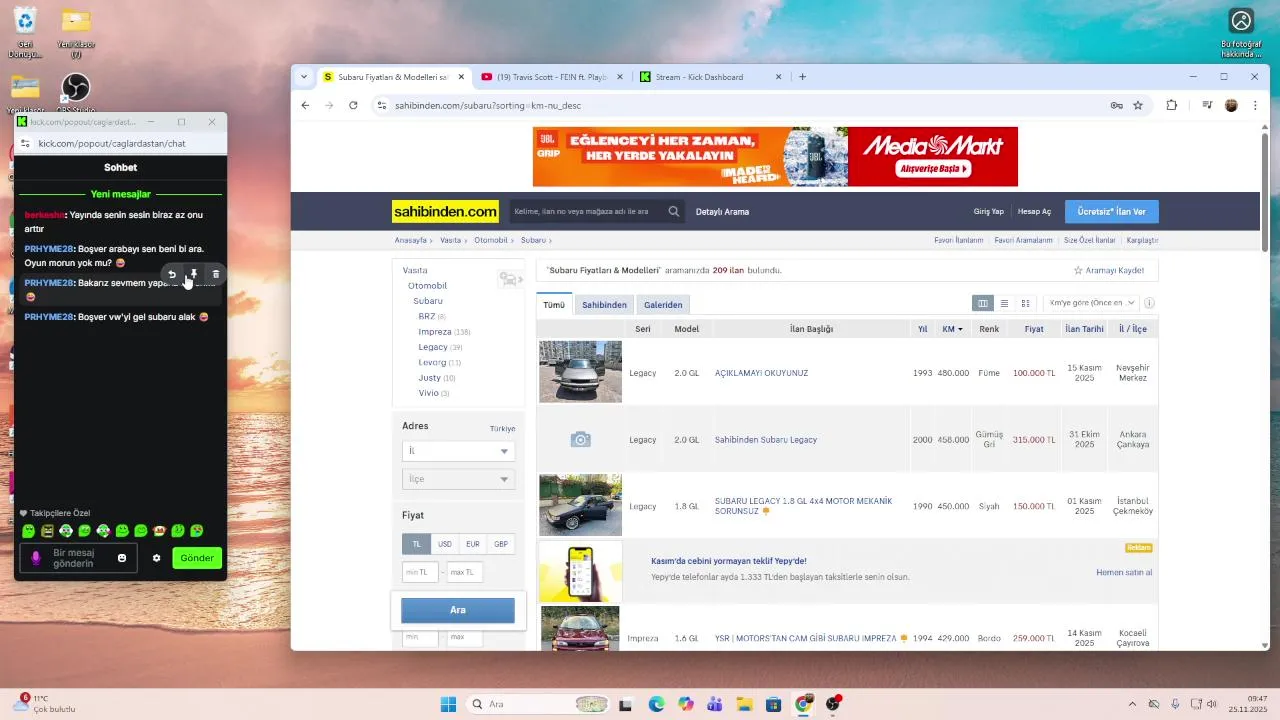
Task: Open Chrome profile avatar
Action: (1231, 105)
